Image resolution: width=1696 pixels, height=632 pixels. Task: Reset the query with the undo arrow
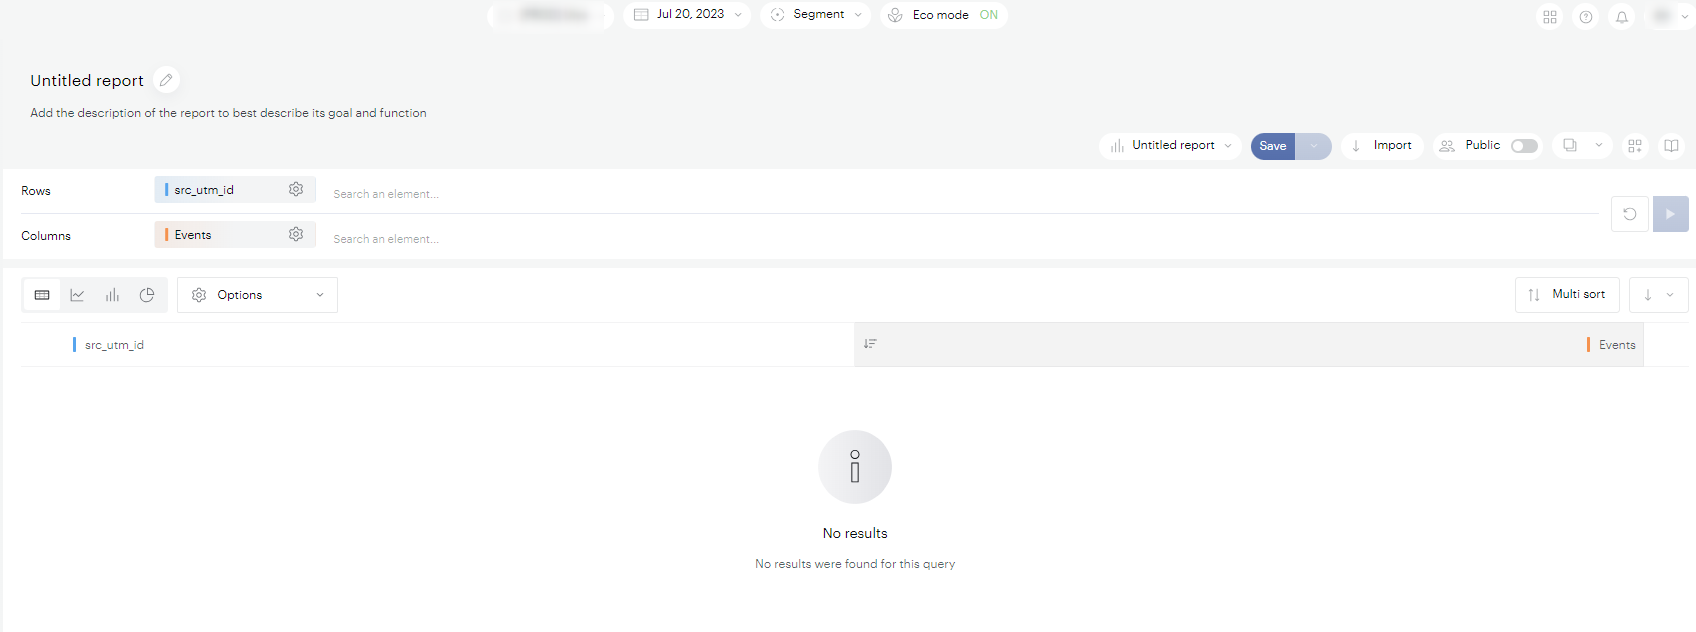click(x=1629, y=214)
